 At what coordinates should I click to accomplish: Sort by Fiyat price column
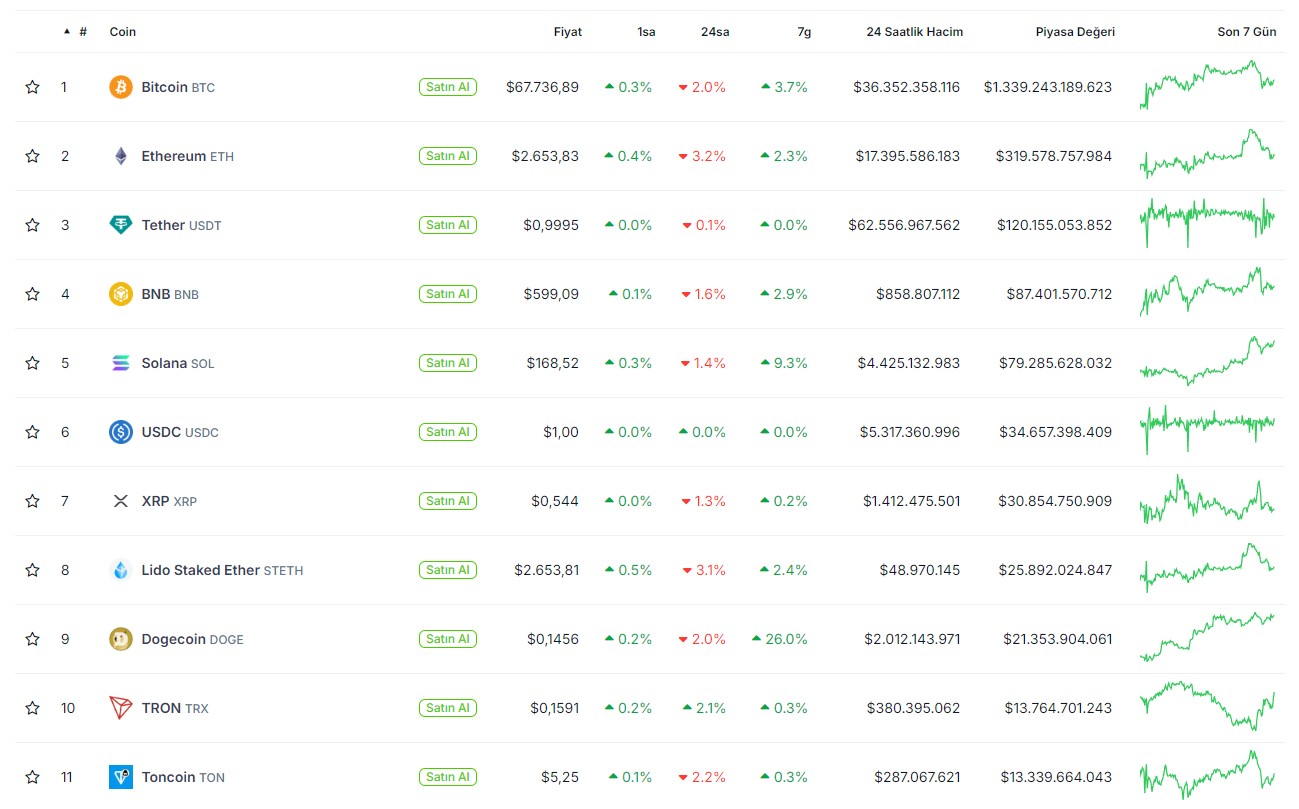[x=568, y=32]
